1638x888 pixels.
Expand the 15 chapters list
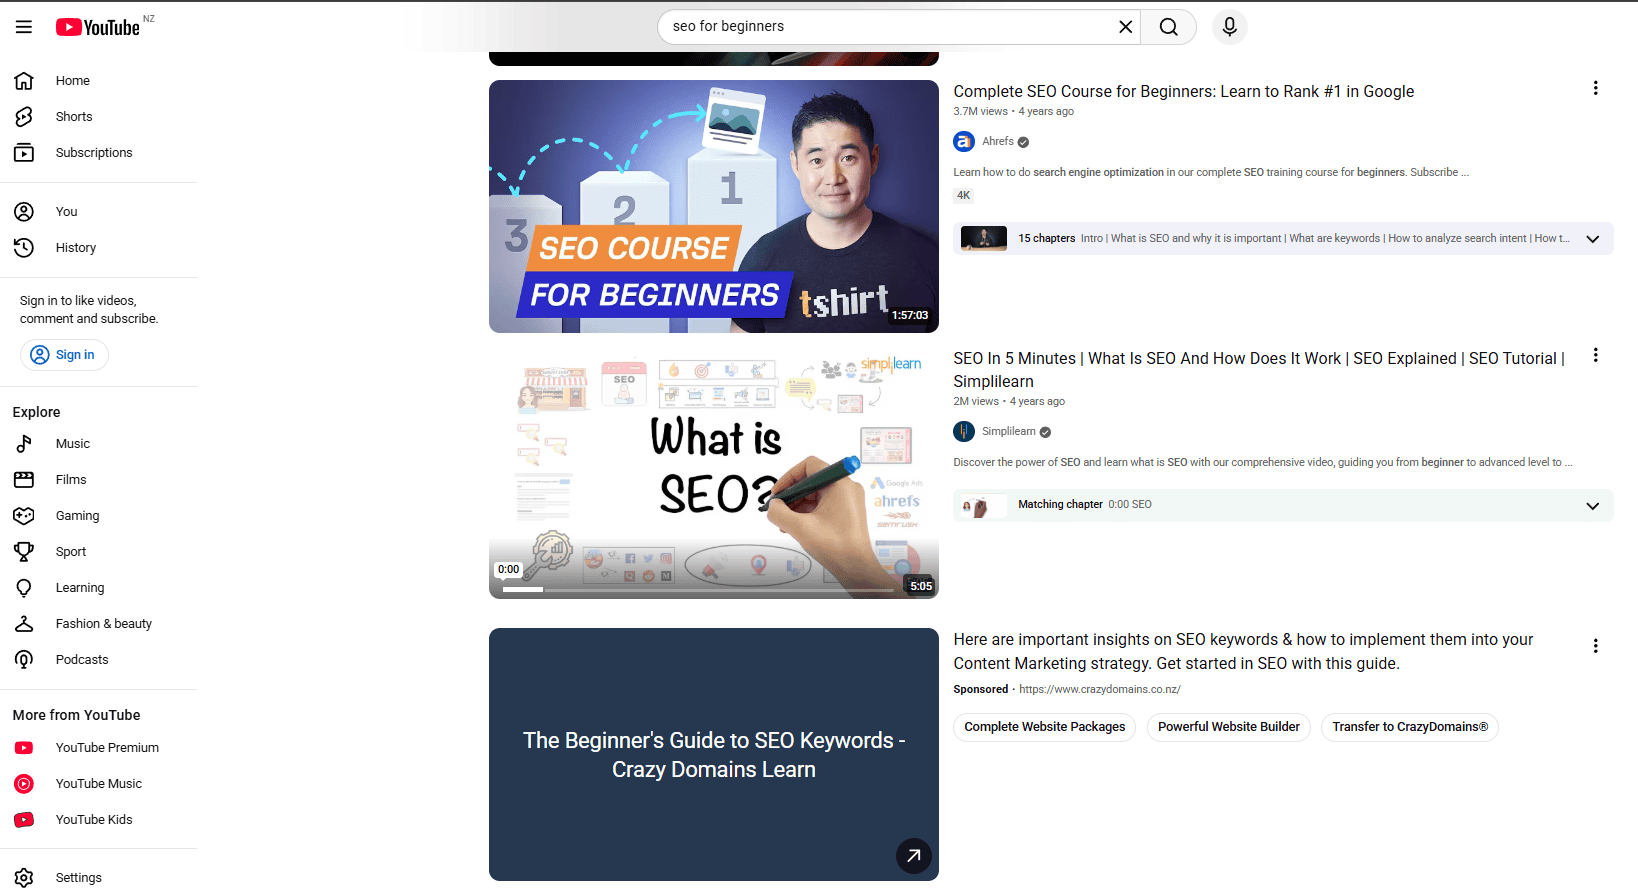click(1592, 239)
